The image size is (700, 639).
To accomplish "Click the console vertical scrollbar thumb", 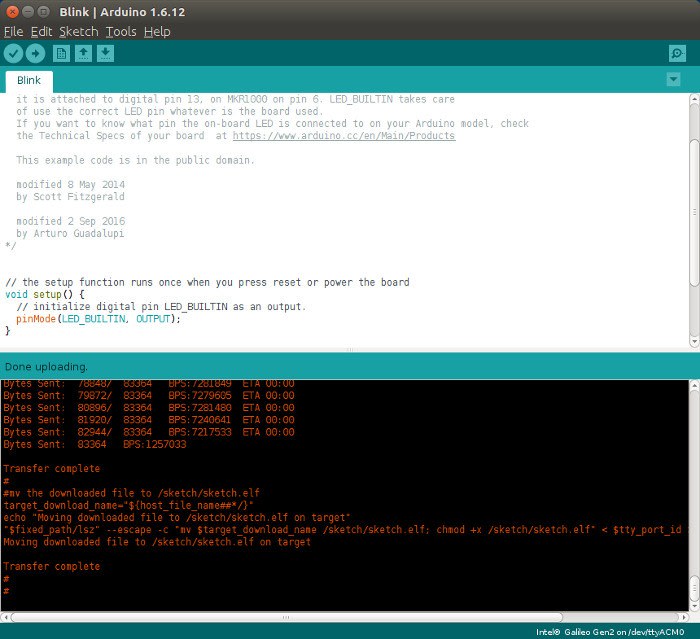I will tap(694, 589).
